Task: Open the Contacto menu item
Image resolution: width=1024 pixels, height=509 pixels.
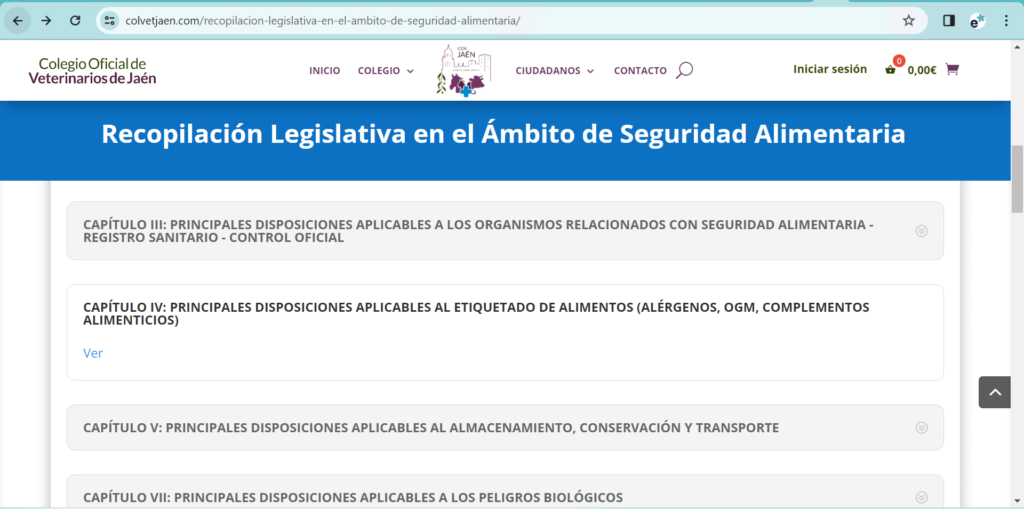Action: click(x=640, y=71)
